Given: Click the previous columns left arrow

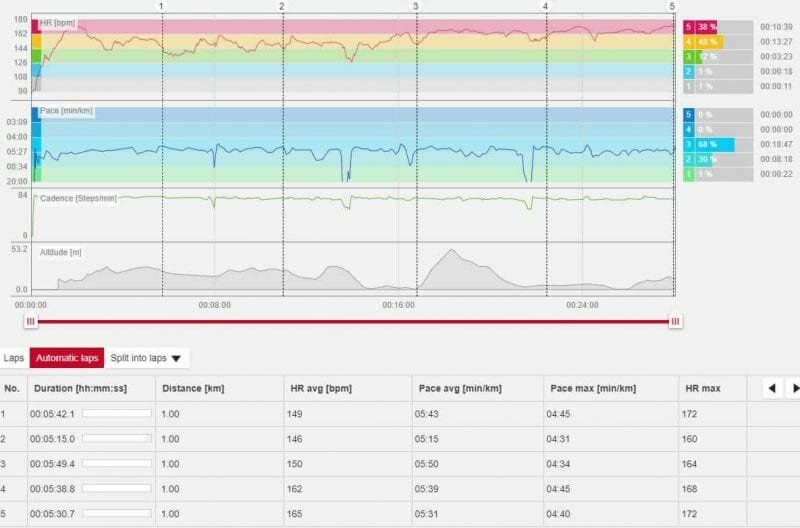Looking at the screenshot, I should click(x=773, y=388).
